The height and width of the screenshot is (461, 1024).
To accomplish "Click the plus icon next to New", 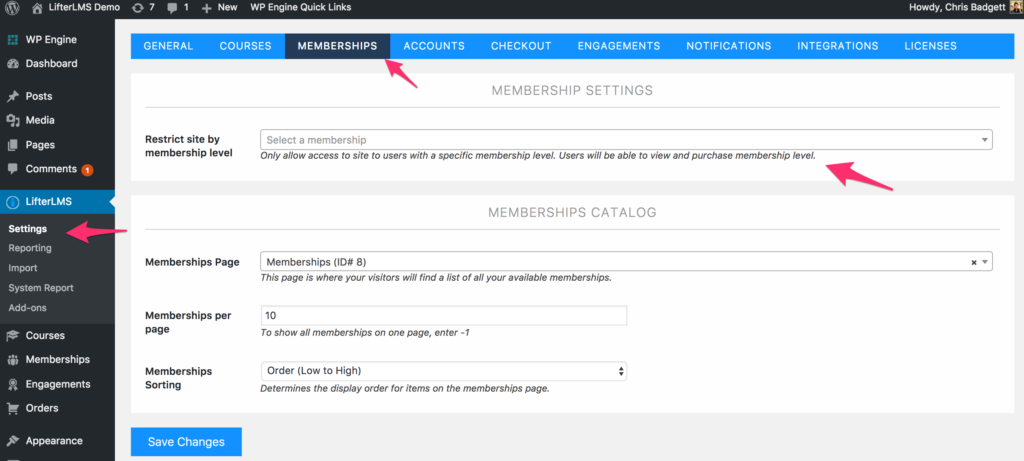I will click(207, 8).
